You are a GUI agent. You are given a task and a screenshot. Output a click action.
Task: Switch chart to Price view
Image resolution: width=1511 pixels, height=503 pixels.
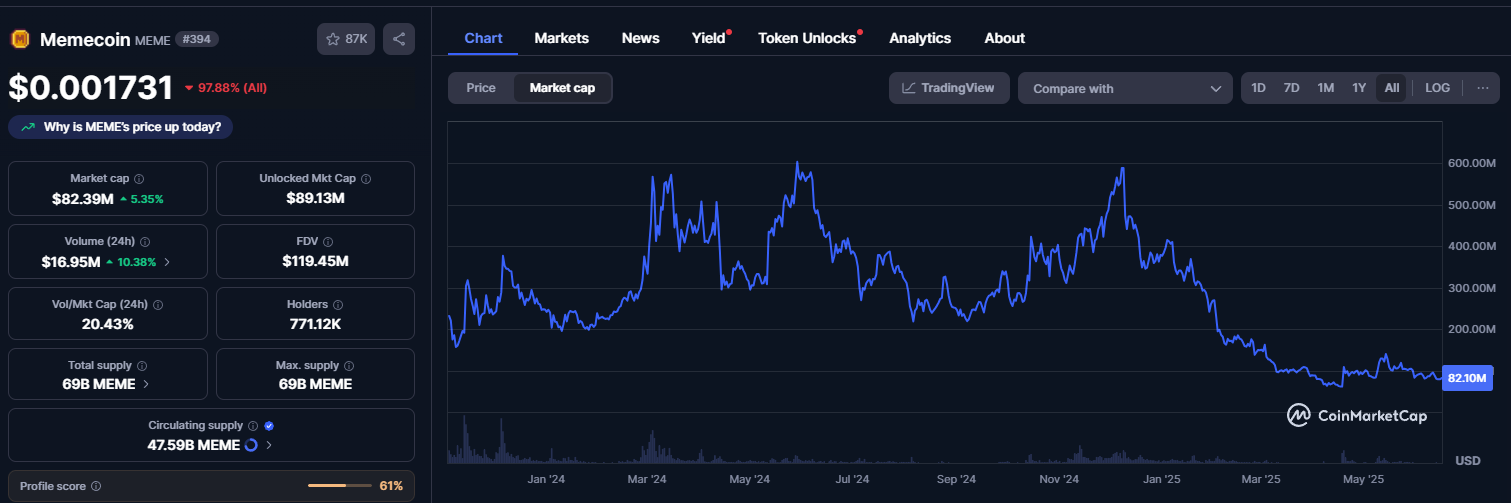coord(481,88)
